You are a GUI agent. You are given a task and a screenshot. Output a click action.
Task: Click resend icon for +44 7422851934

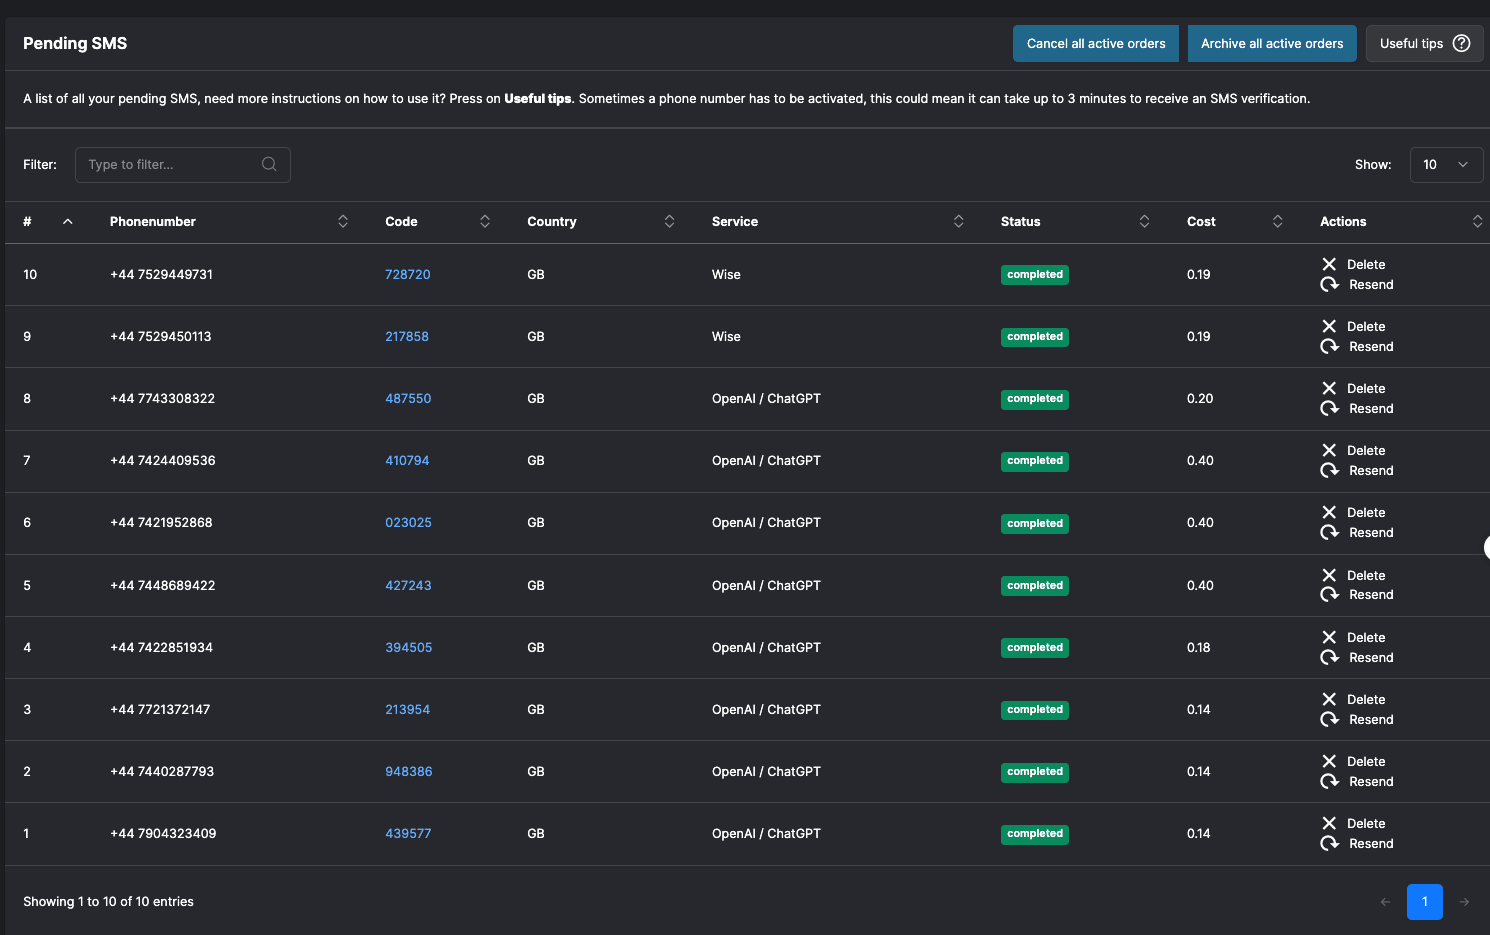tap(1329, 657)
